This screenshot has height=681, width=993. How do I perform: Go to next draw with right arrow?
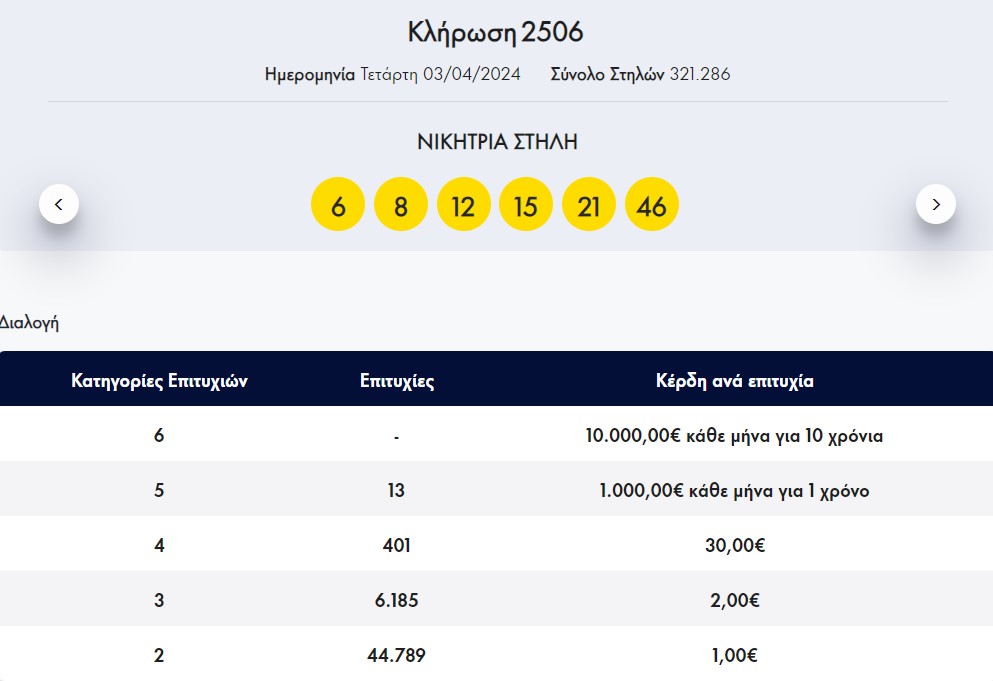[x=935, y=204]
